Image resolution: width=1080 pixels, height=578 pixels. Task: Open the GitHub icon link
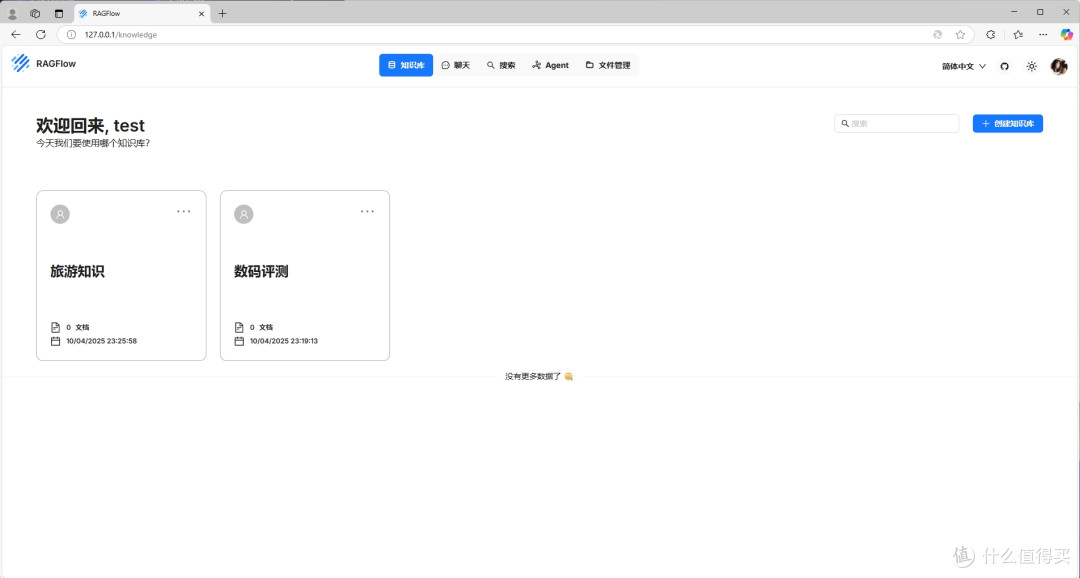coord(1004,66)
